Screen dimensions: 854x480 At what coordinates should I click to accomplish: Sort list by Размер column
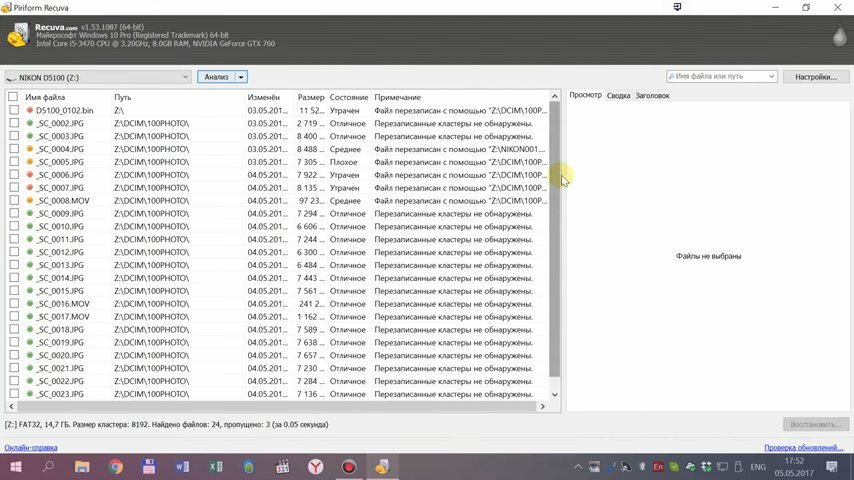[x=310, y=97]
